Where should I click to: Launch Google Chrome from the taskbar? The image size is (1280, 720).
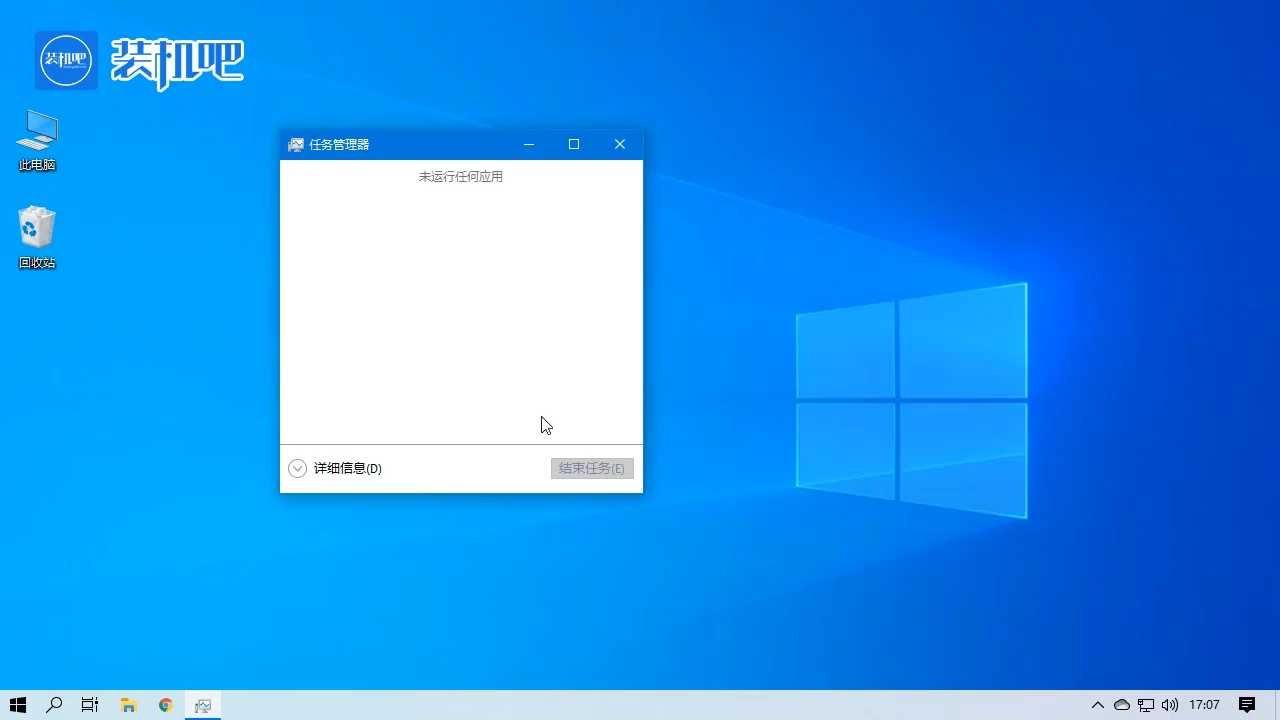(165, 705)
